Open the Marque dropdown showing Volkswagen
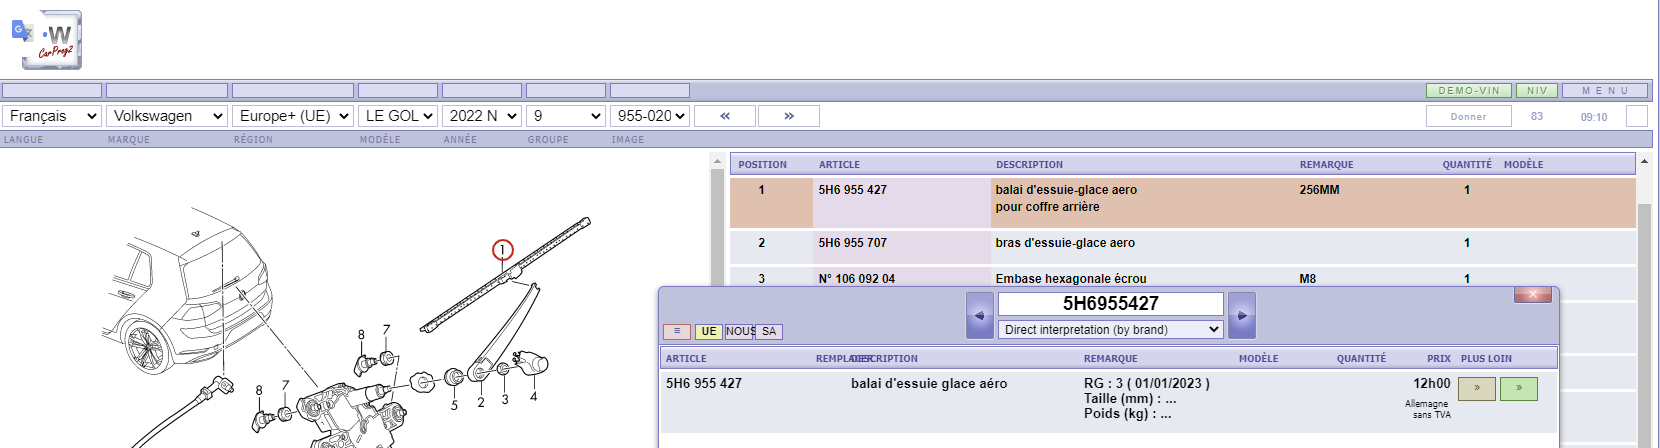 [x=168, y=116]
